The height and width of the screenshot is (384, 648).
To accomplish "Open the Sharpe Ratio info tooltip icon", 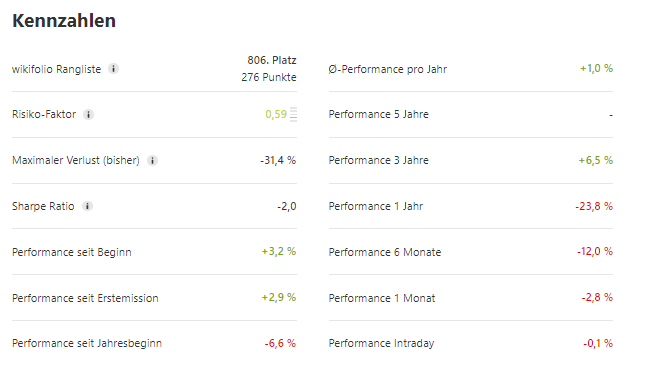I will tap(87, 206).
